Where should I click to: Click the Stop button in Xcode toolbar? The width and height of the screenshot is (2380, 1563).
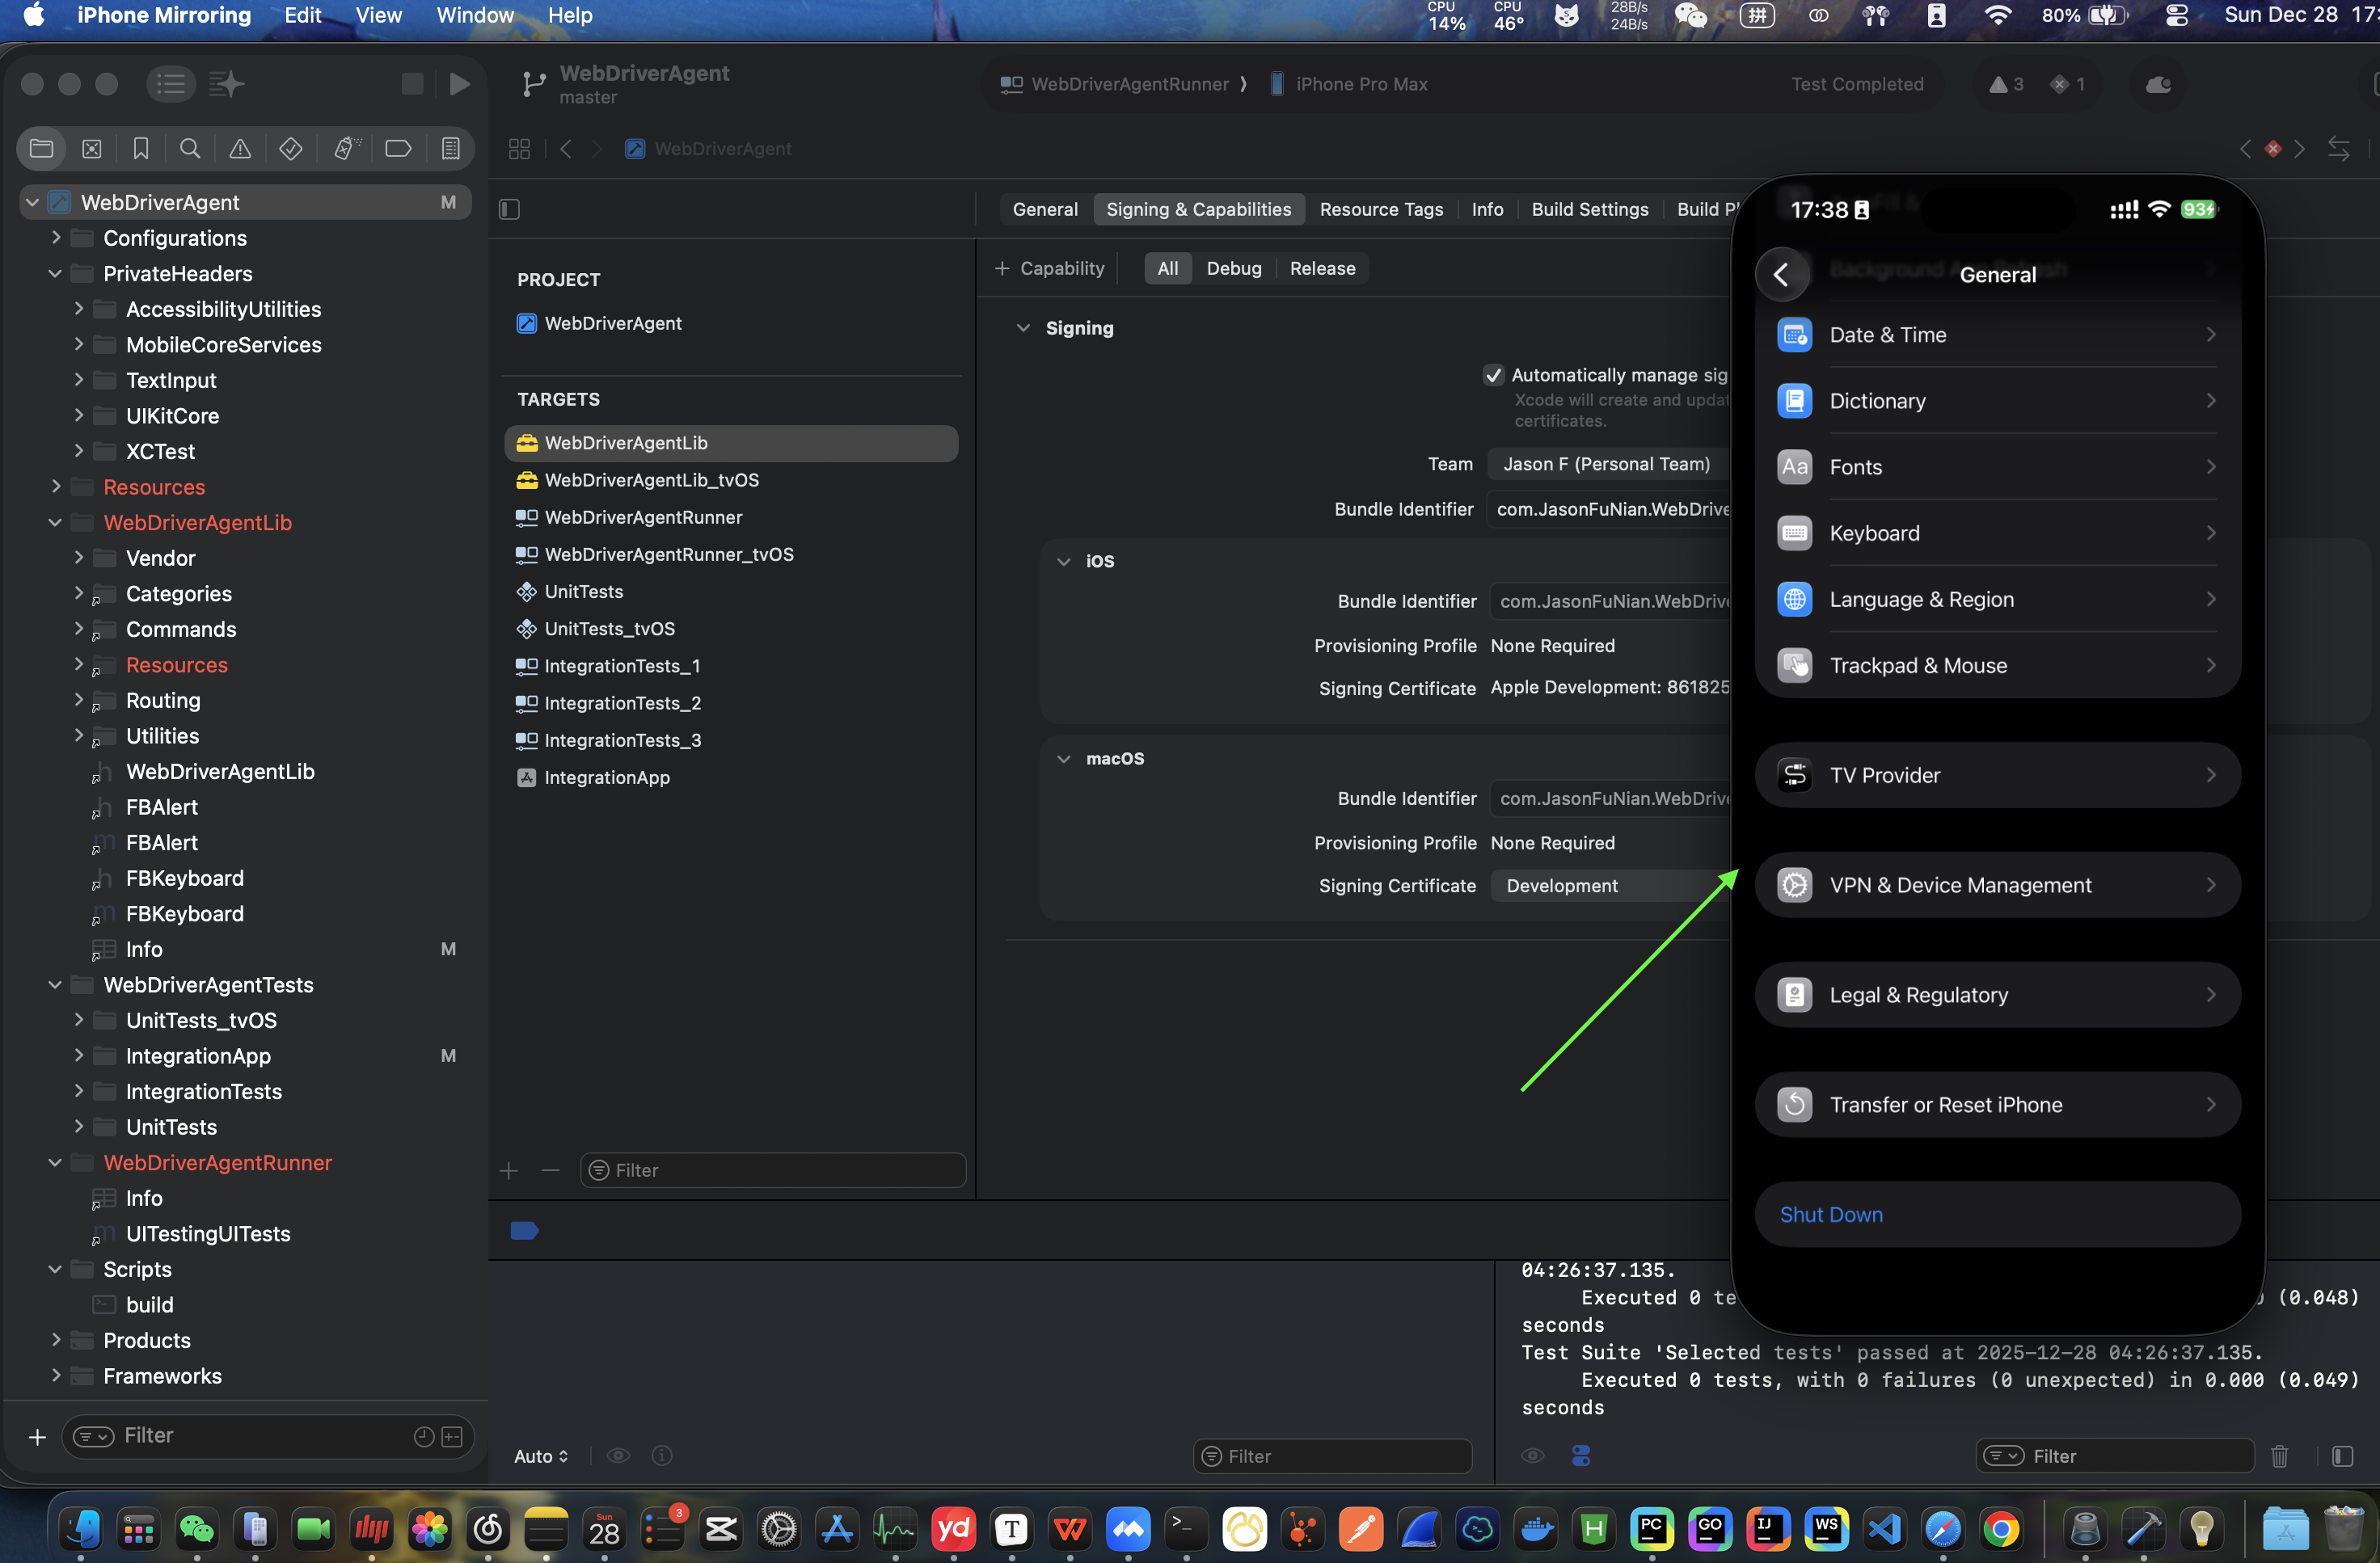pos(412,84)
